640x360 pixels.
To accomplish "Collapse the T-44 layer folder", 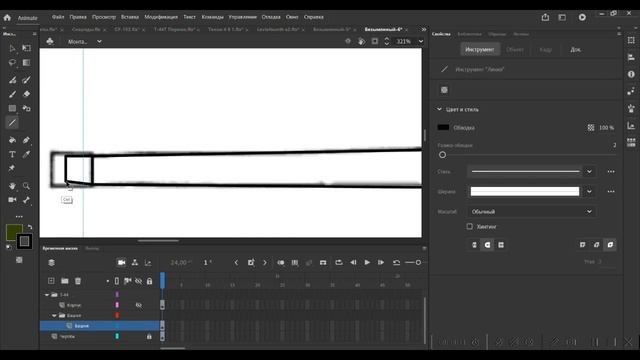I will pyautogui.click(x=47, y=295).
